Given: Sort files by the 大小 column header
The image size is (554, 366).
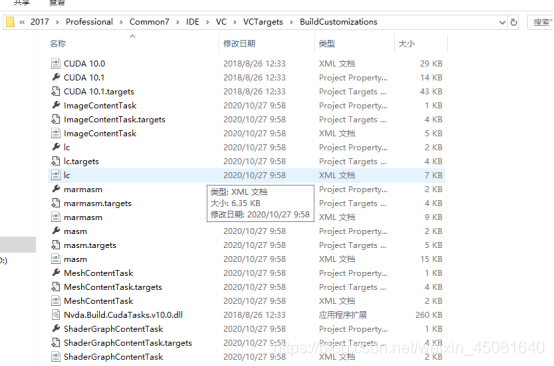Looking at the screenshot, I should [x=406, y=43].
